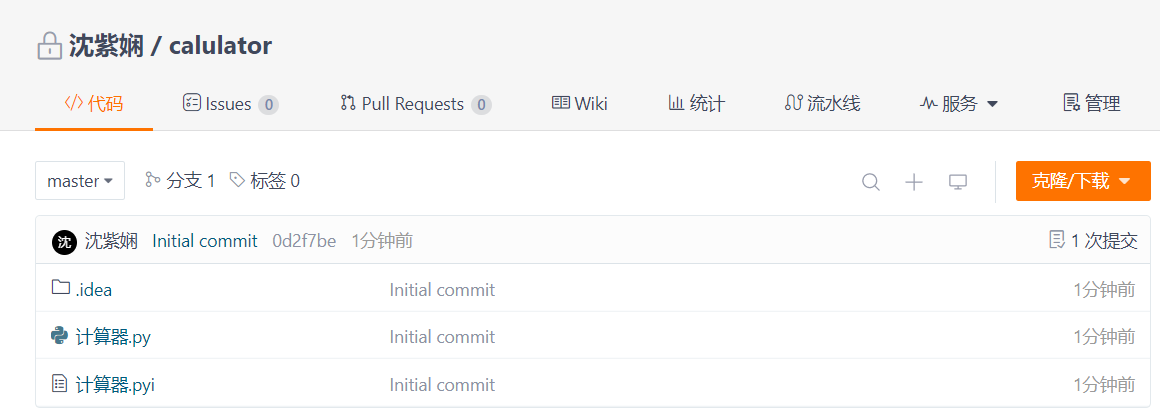Click the document icon for 计算器.pyi

(59, 384)
